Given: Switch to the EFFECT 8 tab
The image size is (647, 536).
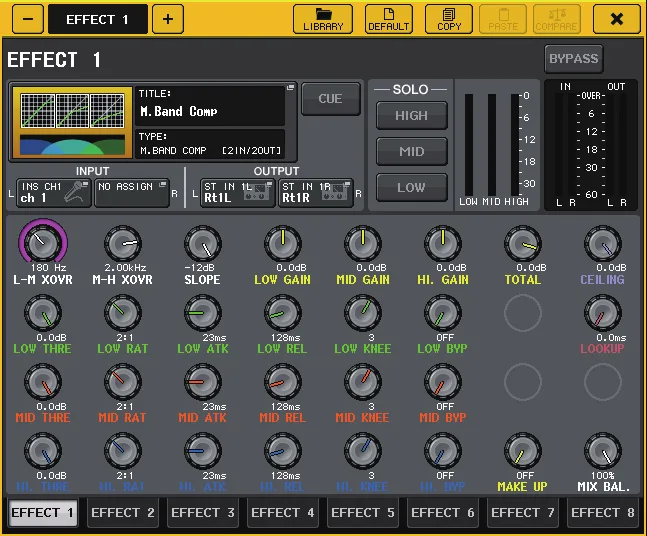Looking at the screenshot, I should click(x=603, y=512).
